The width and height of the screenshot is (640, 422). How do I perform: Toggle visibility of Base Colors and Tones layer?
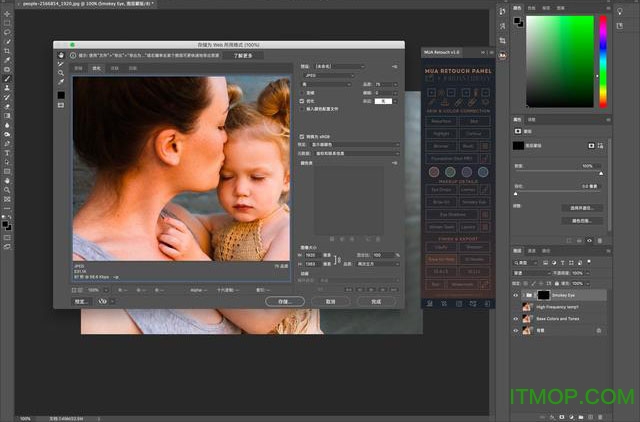point(516,319)
